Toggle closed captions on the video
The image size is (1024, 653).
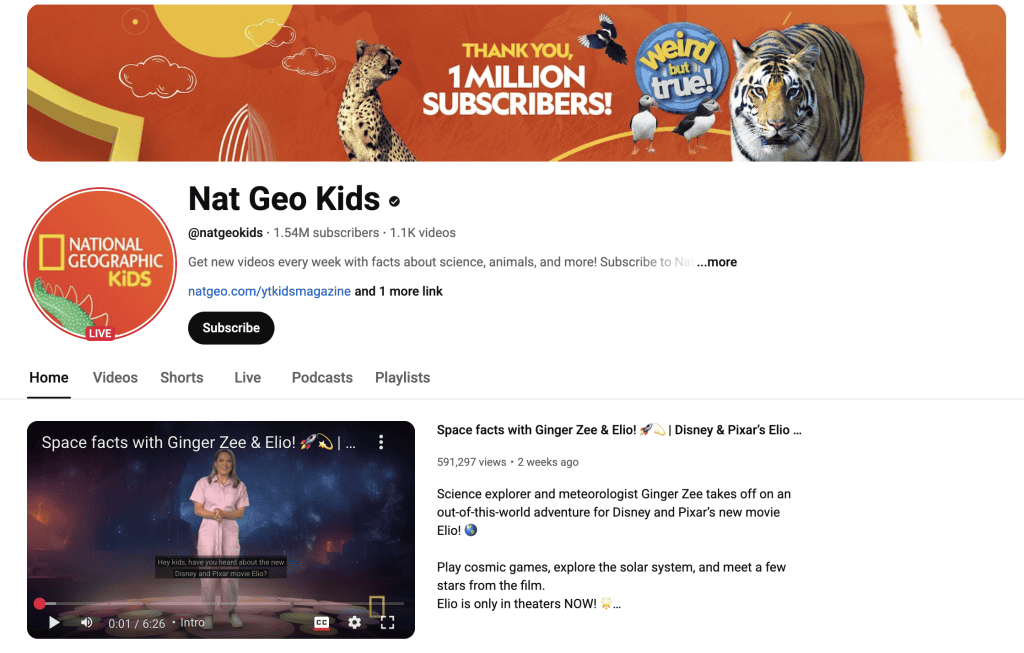tap(322, 622)
